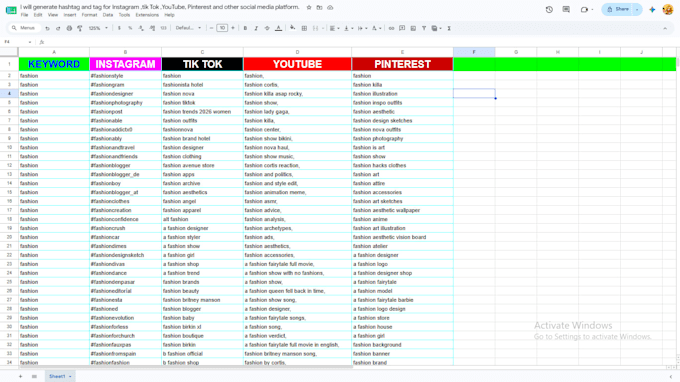The image size is (680, 382).
Task: Open the Sheet1 tab dropdown arrow
Action: point(70,376)
